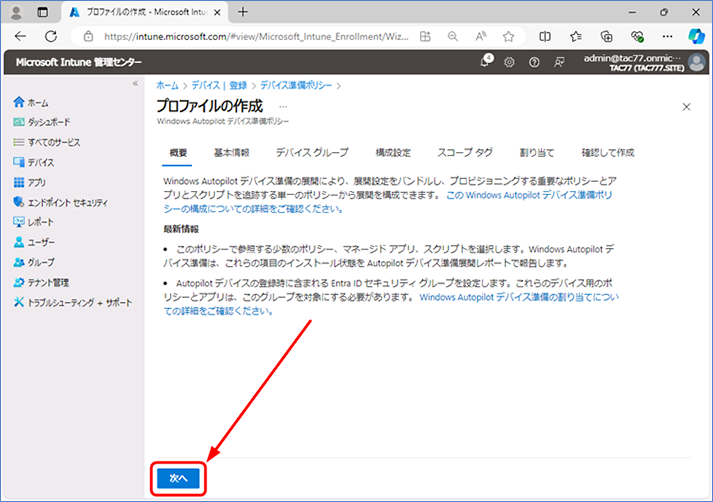This screenshot has width=713, height=502.
Task: Click the 次へ button
Action: click(178, 478)
